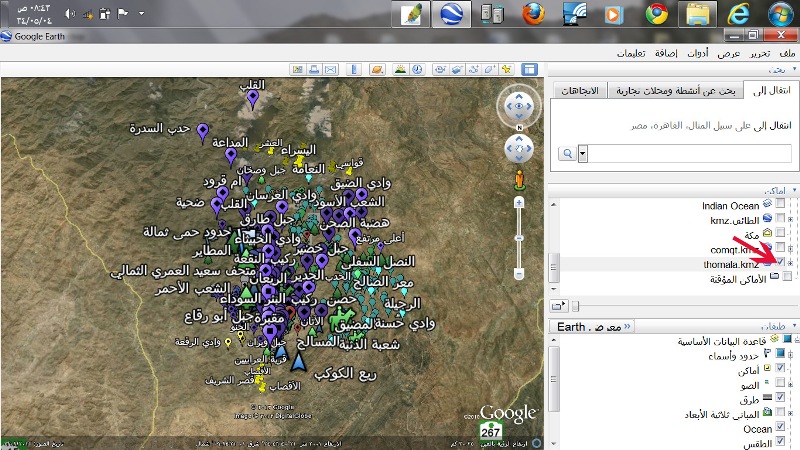Enable the مكة place checkbox
The width and height of the screenshot is (800, 450).
(780, 233)
